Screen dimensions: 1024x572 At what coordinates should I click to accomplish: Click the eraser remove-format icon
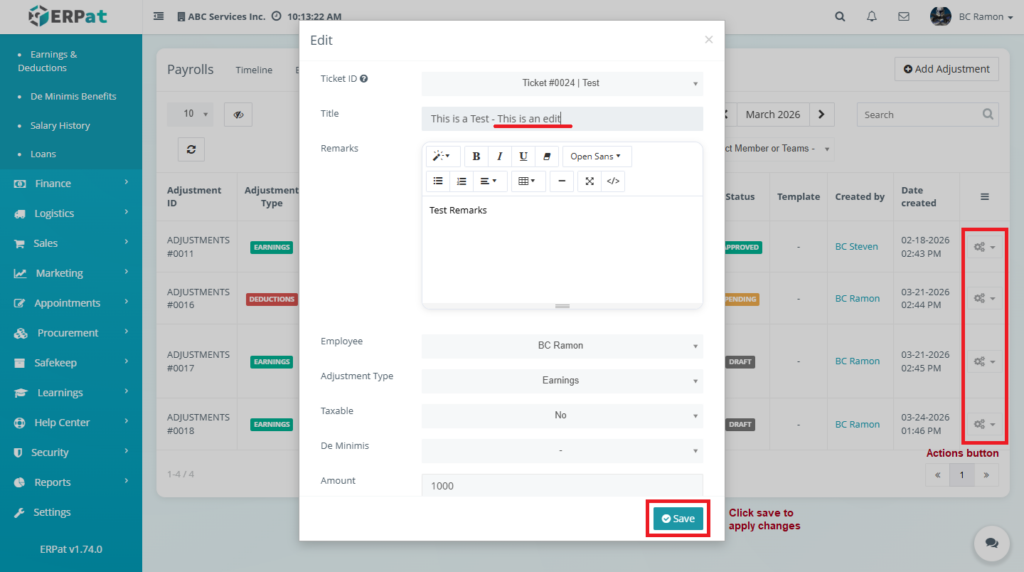click(x=546, y=156)
